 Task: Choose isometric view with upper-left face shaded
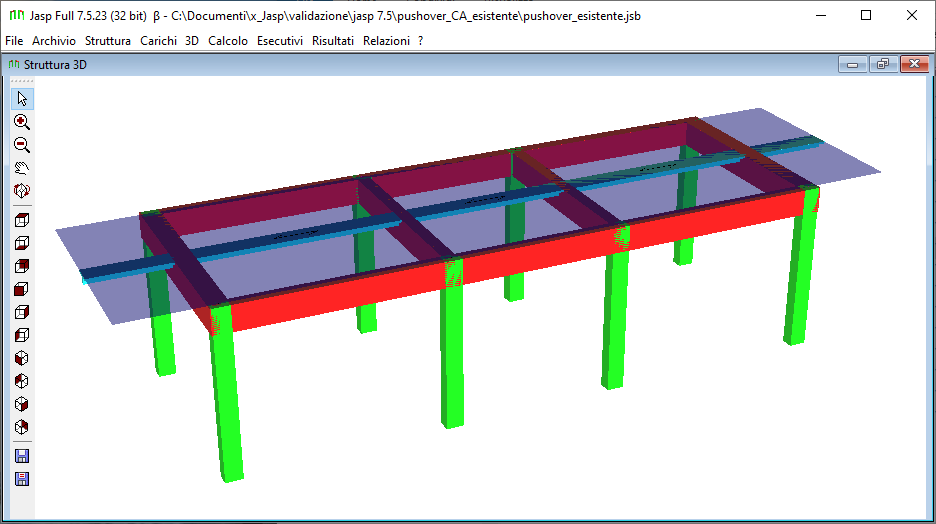coord(22,381)
